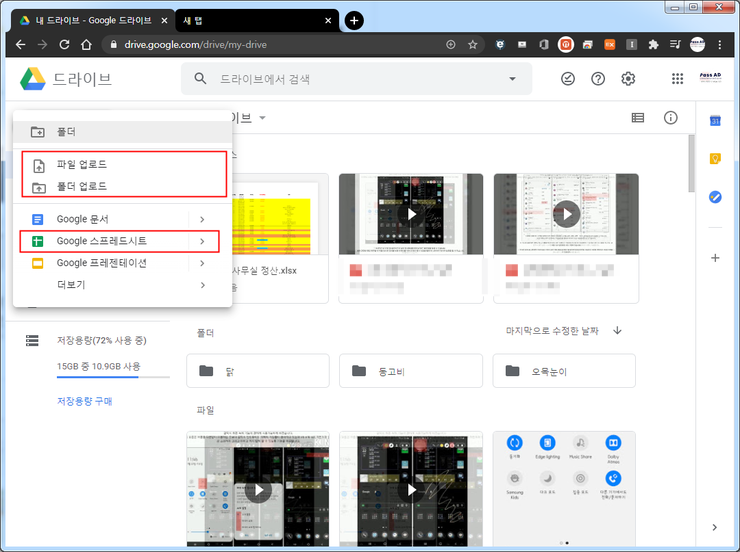Close the 내 드라이브 browser tab
740x552 pixels.
tap(164, 21)
